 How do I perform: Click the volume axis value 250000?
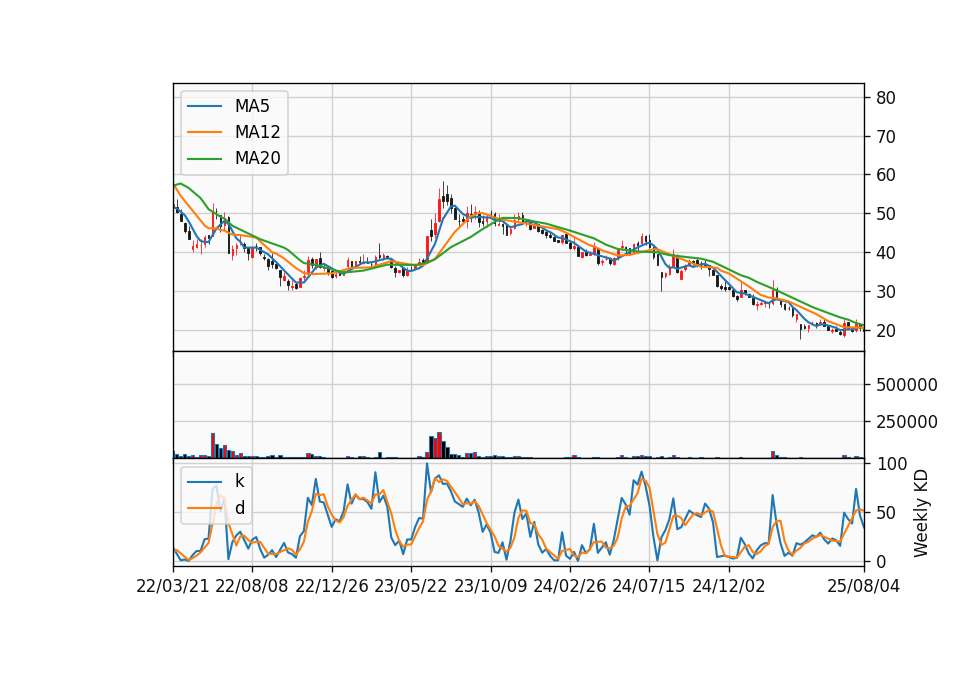(907, 422)
